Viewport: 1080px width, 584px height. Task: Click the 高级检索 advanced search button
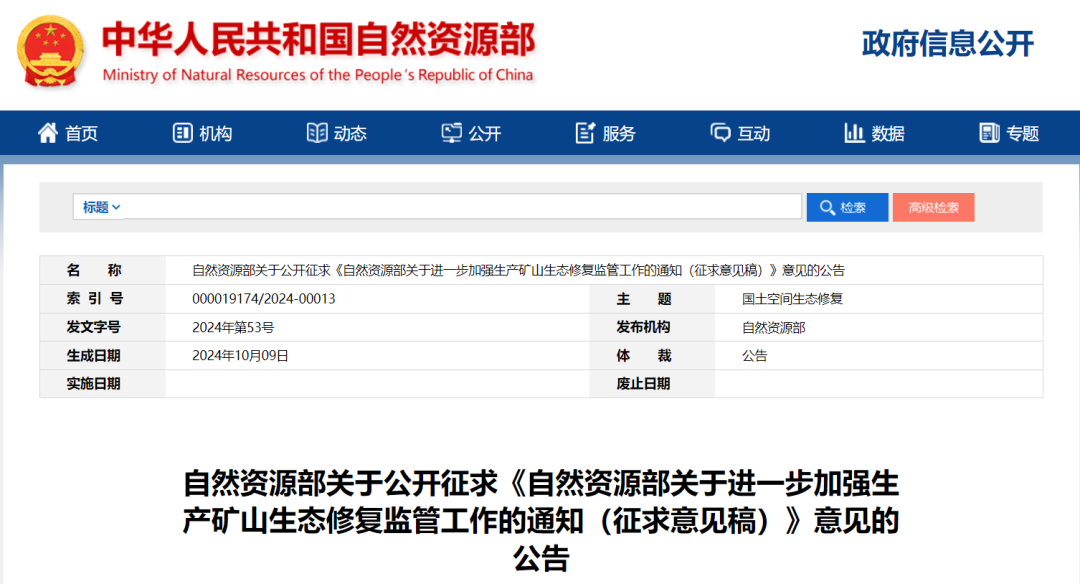(933, 207)
